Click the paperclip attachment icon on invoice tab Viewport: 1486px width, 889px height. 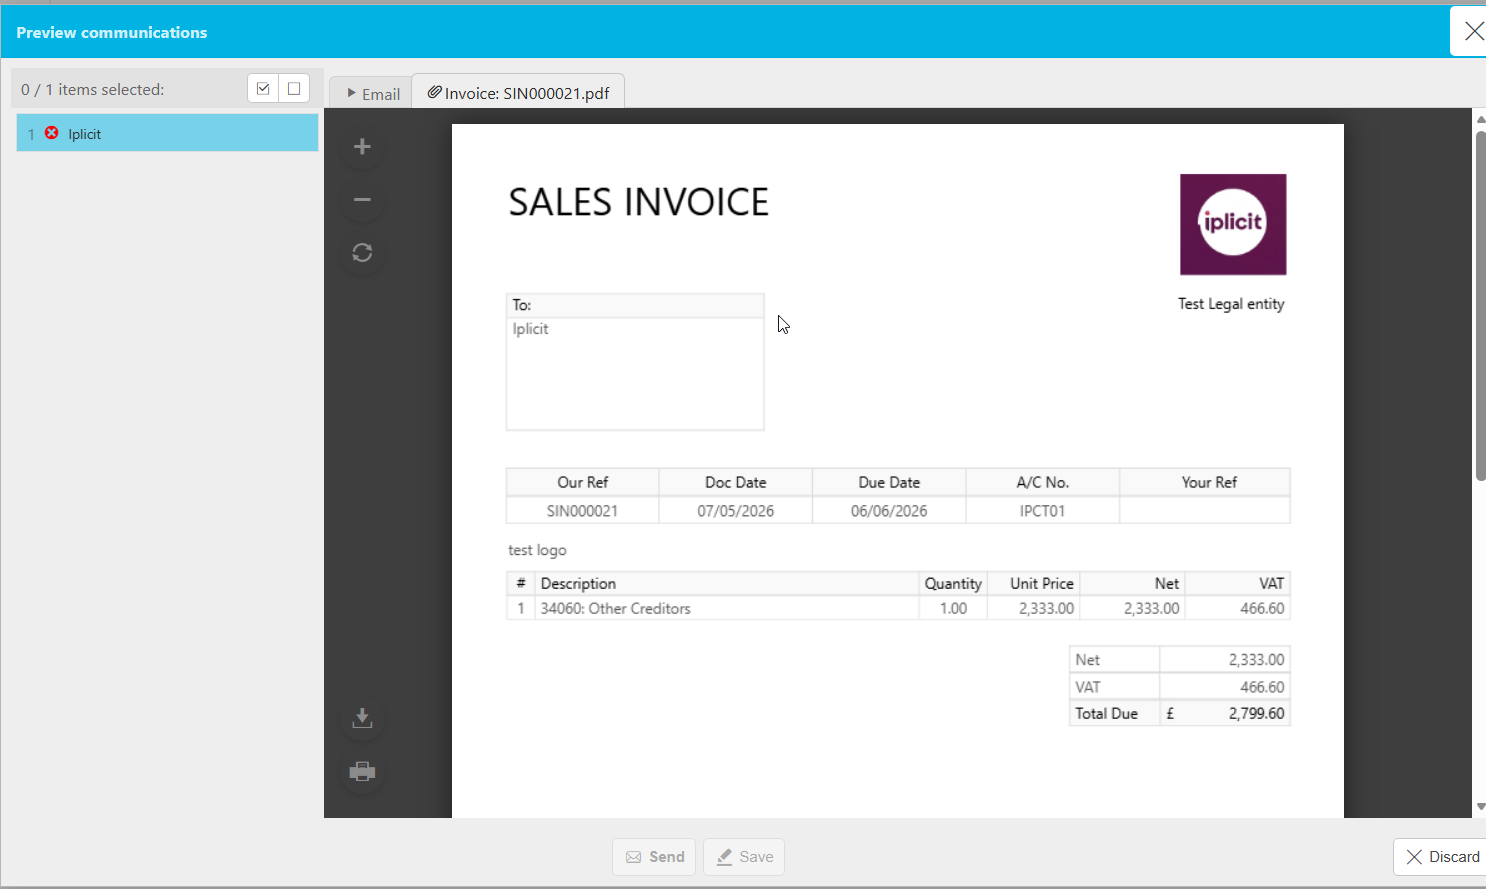pos(434,92)
